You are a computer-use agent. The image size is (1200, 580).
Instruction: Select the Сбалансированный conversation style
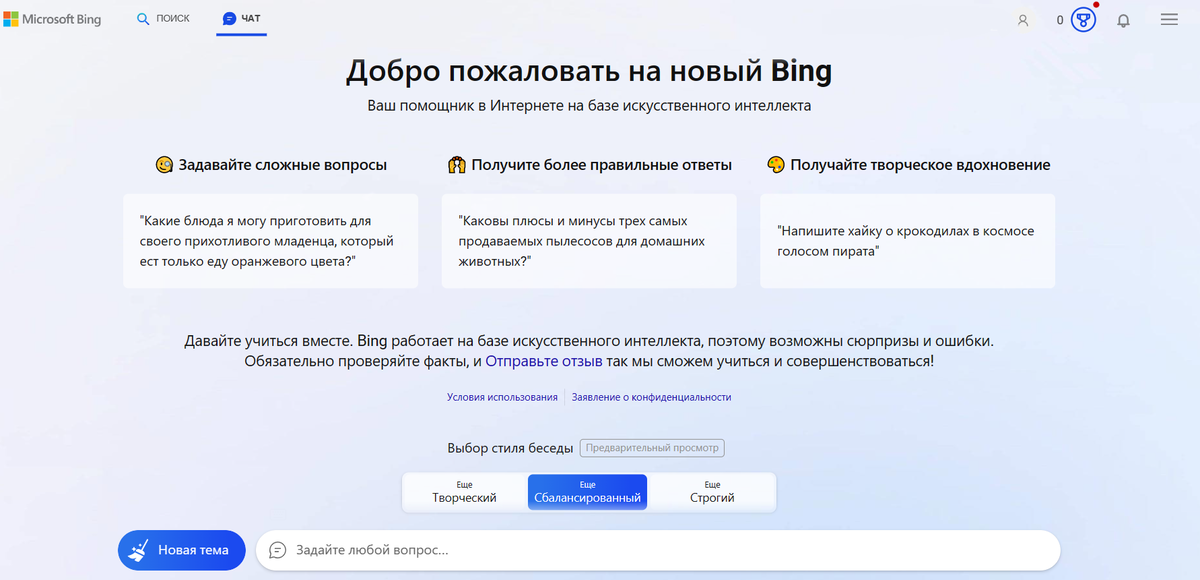point(587,492)
